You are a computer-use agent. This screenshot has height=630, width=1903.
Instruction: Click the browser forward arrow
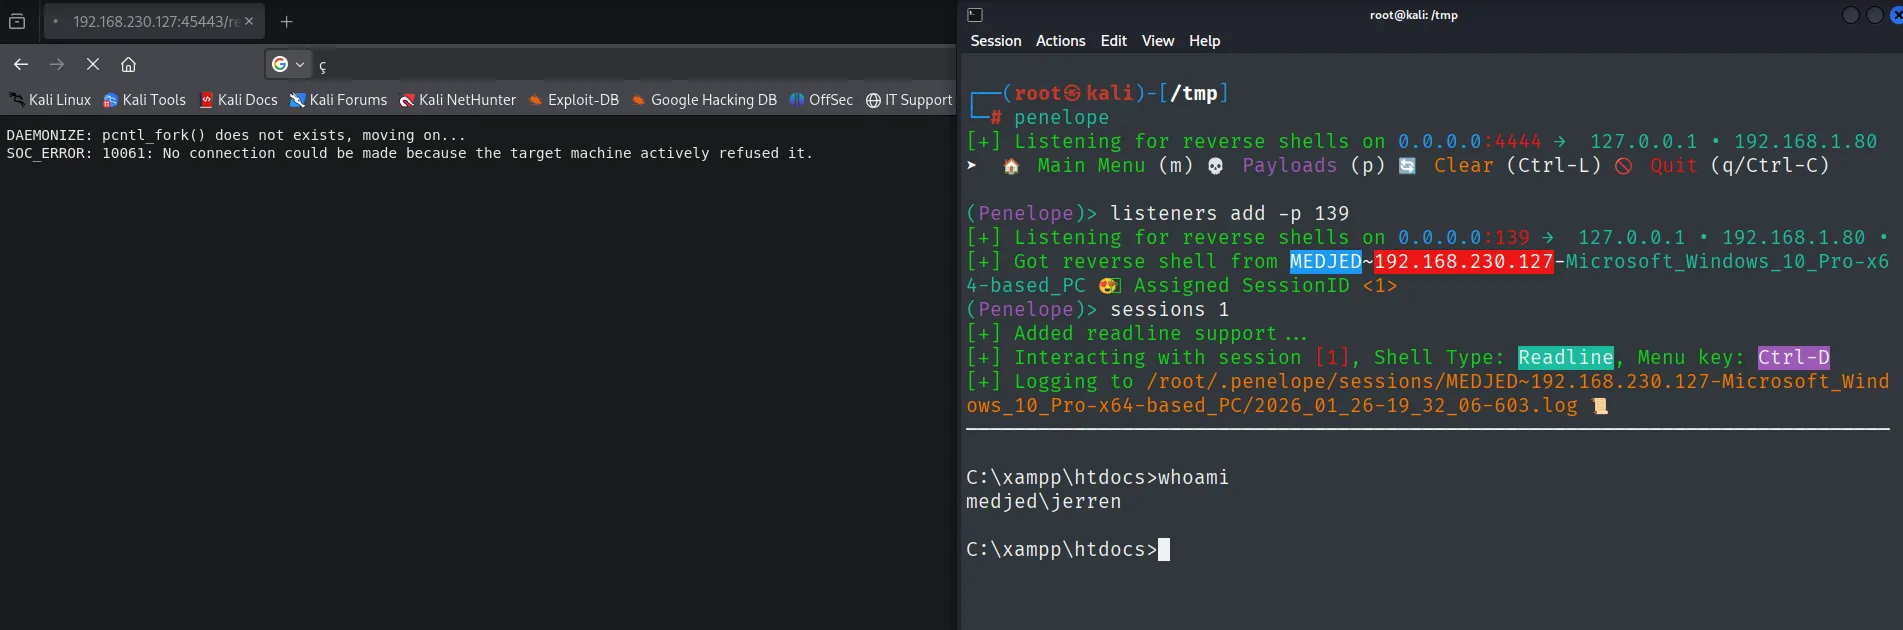[x=57, y=64]
